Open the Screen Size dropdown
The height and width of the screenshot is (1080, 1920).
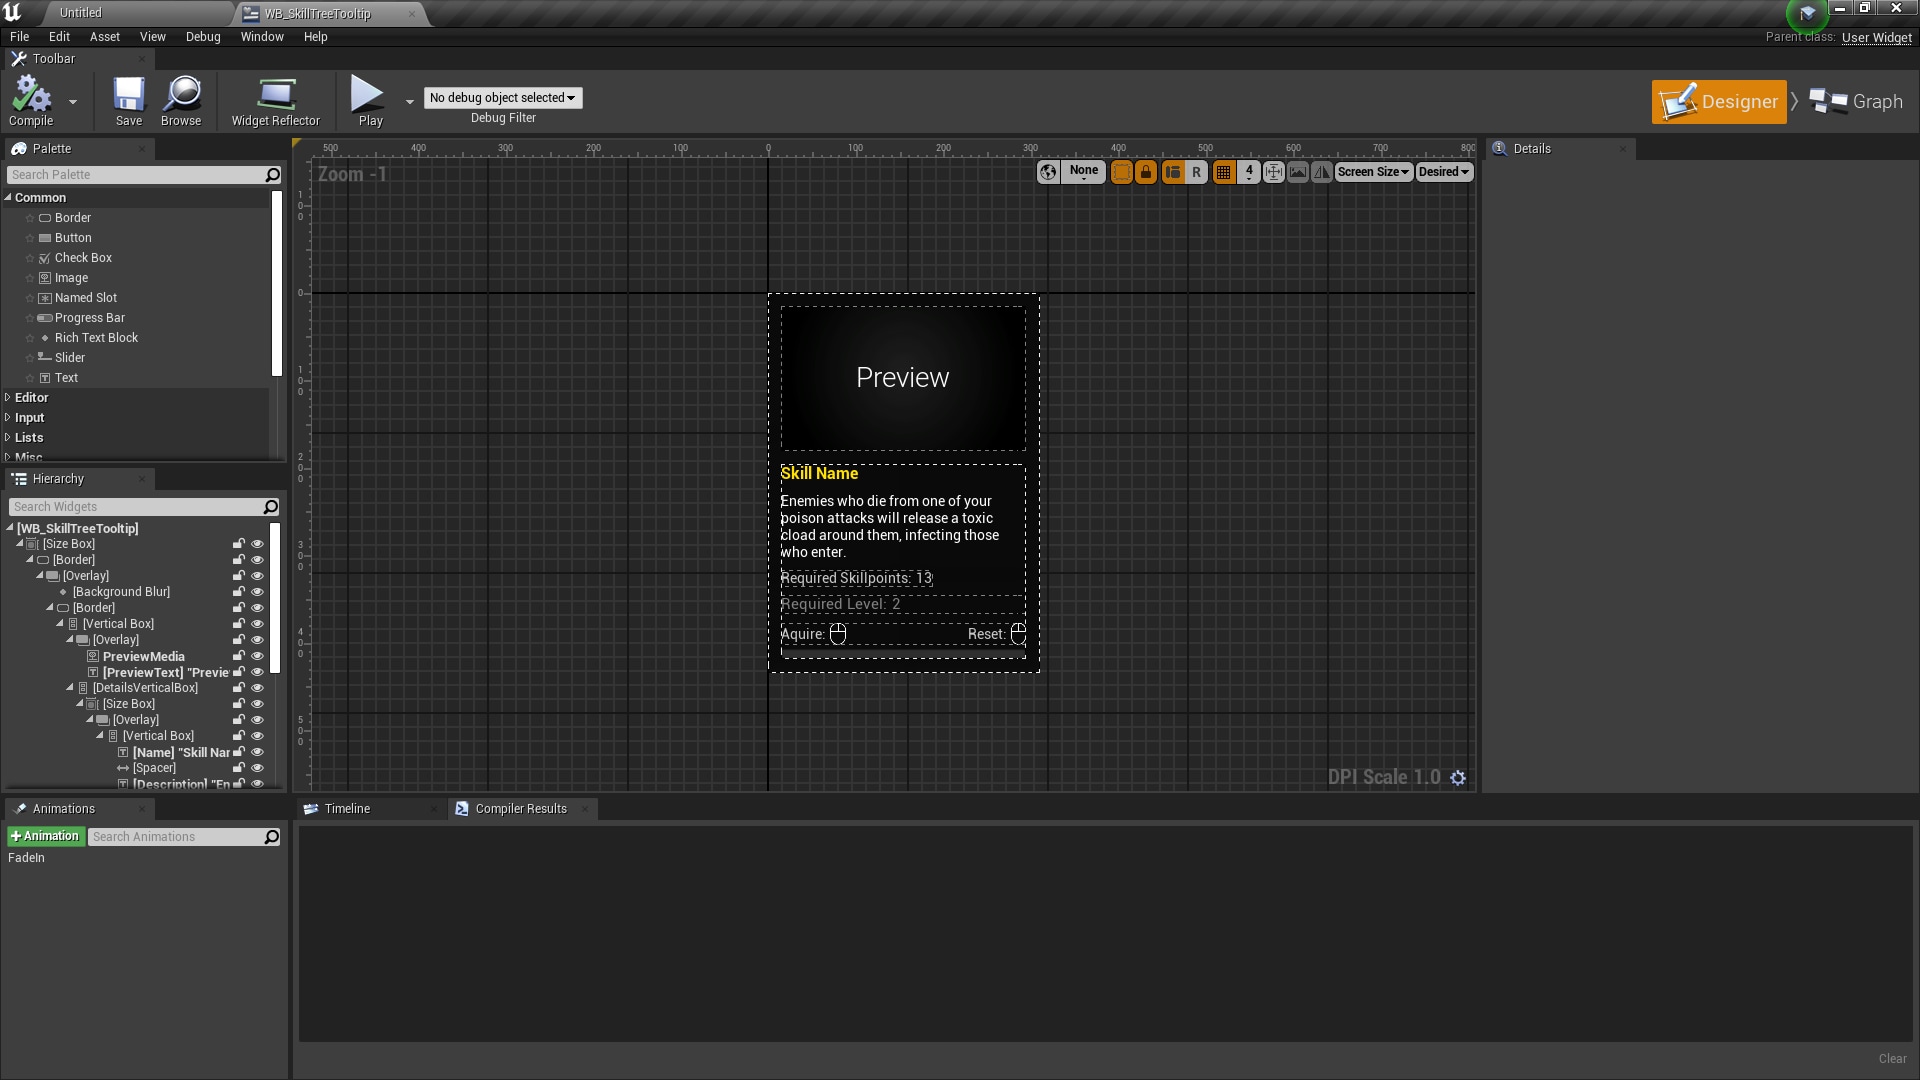tap(1373, 171)
